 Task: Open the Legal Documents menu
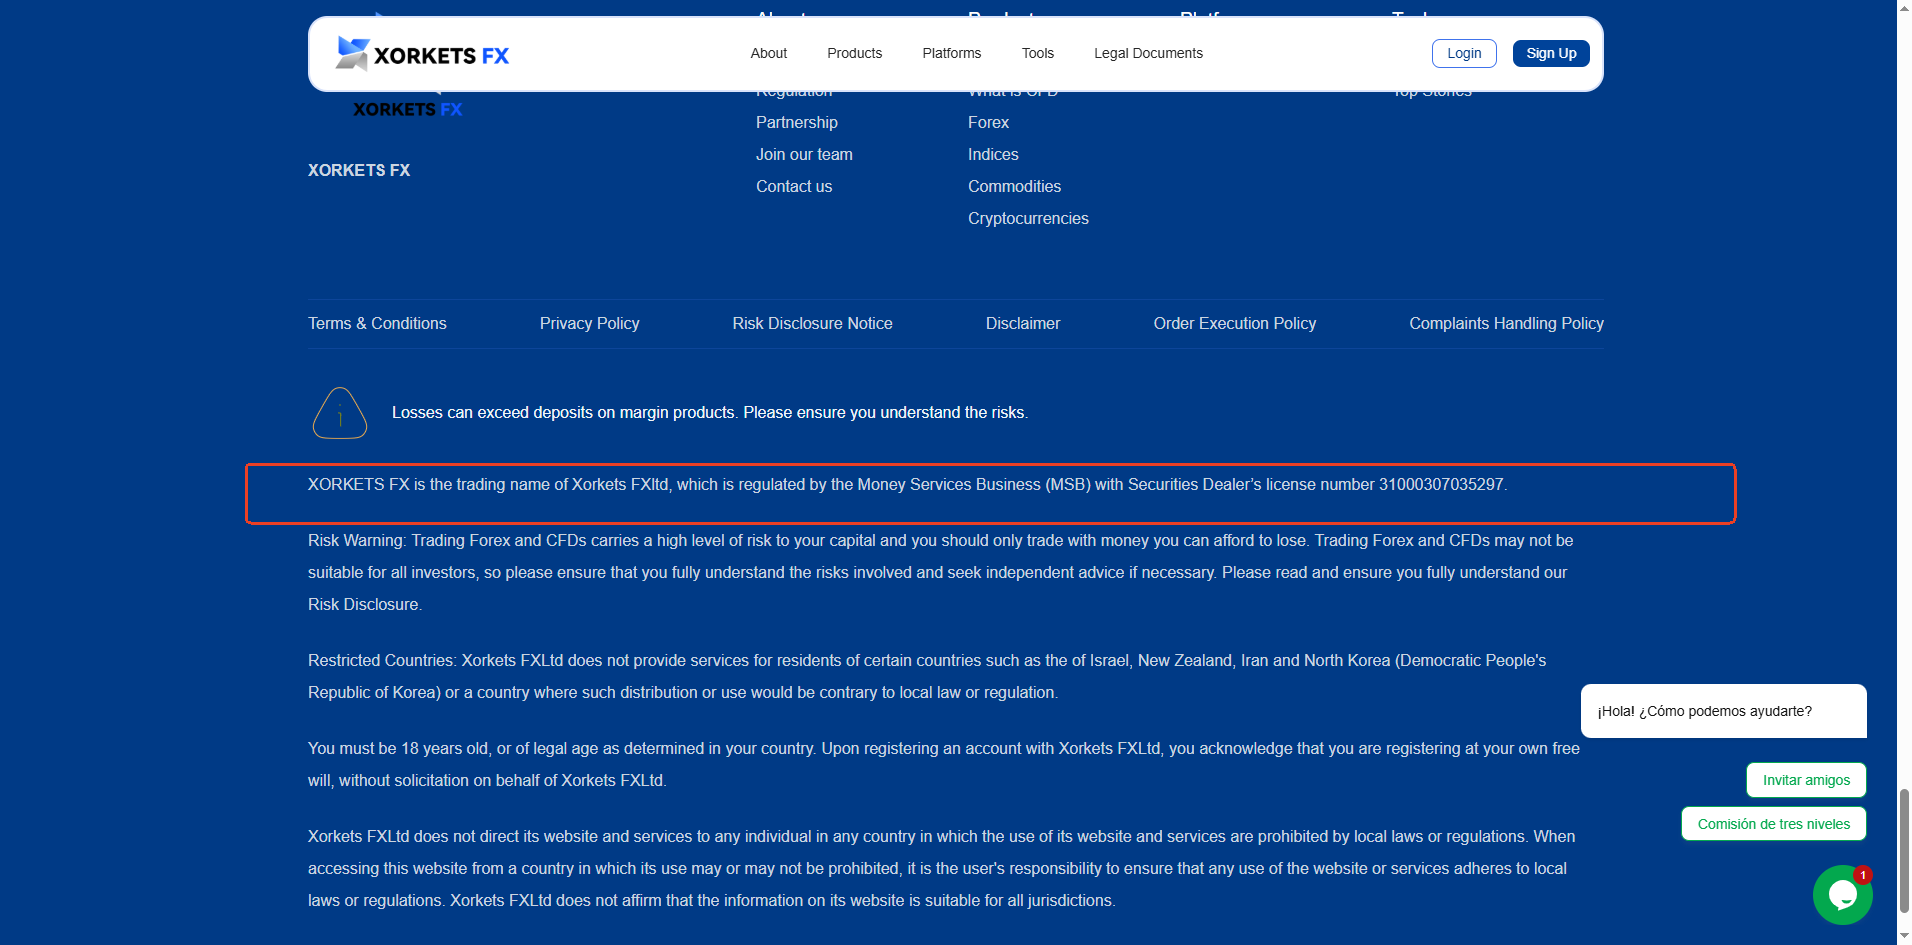pos(1149,53)
